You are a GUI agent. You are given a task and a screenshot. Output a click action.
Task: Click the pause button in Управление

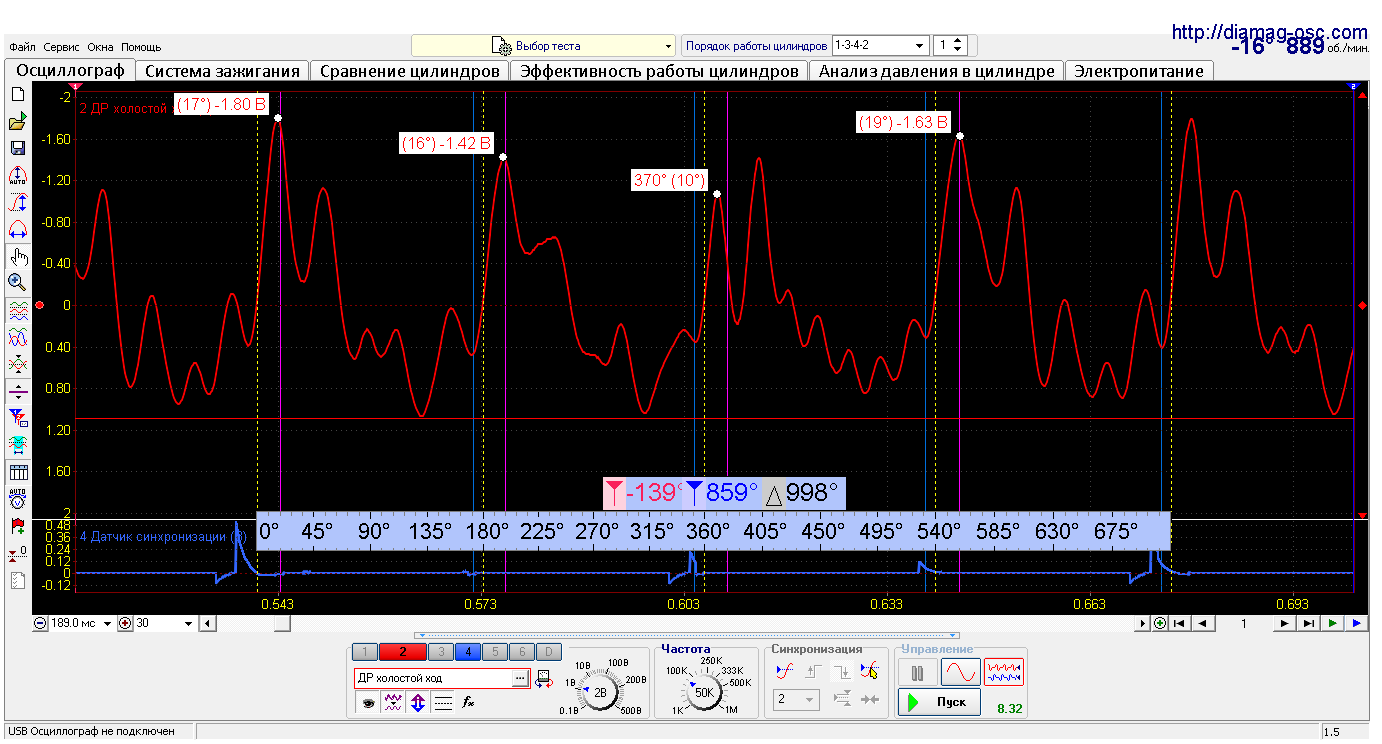click(917, 672)
